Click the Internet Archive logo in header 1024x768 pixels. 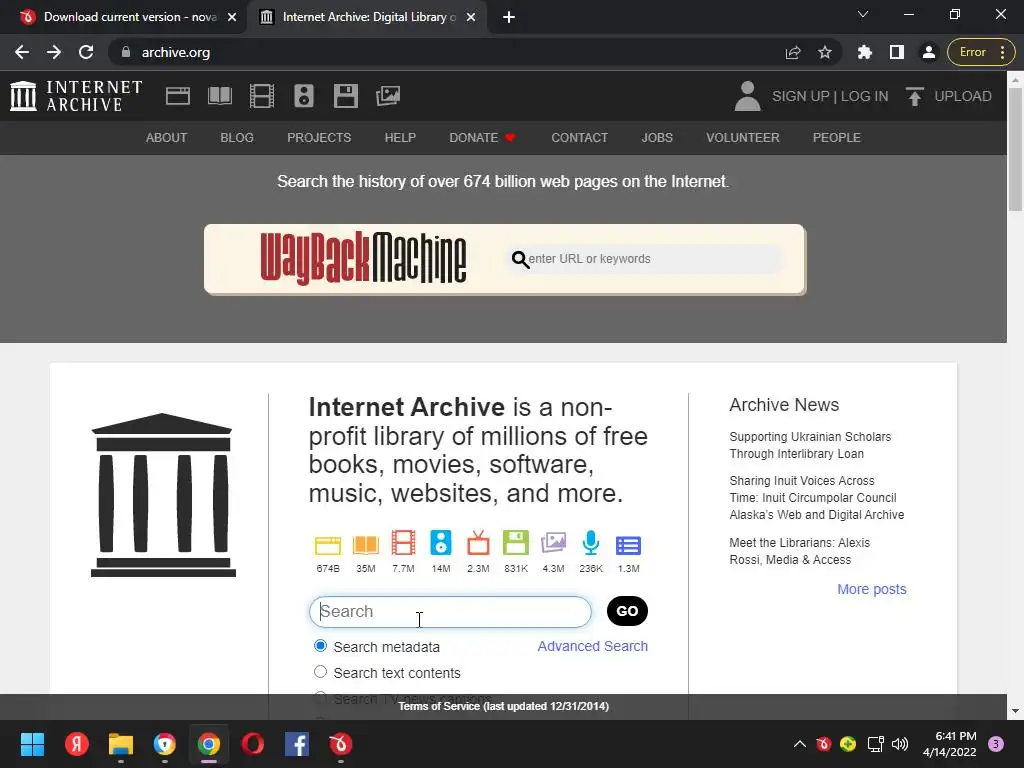pos(76,96)
